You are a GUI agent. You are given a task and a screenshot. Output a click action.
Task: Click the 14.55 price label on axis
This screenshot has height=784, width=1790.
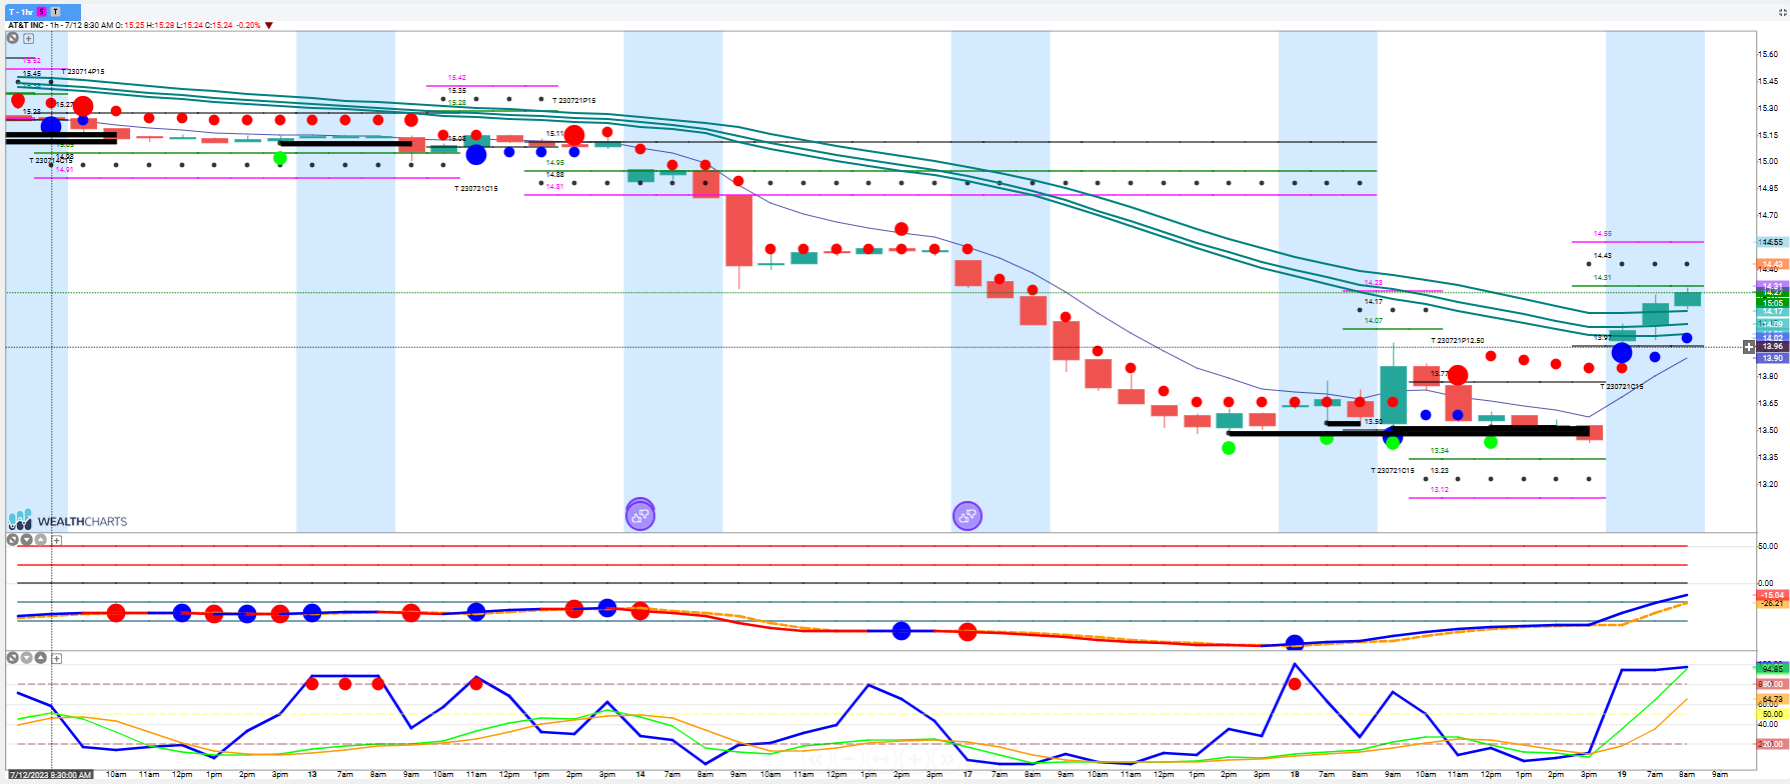[1772, 242]
